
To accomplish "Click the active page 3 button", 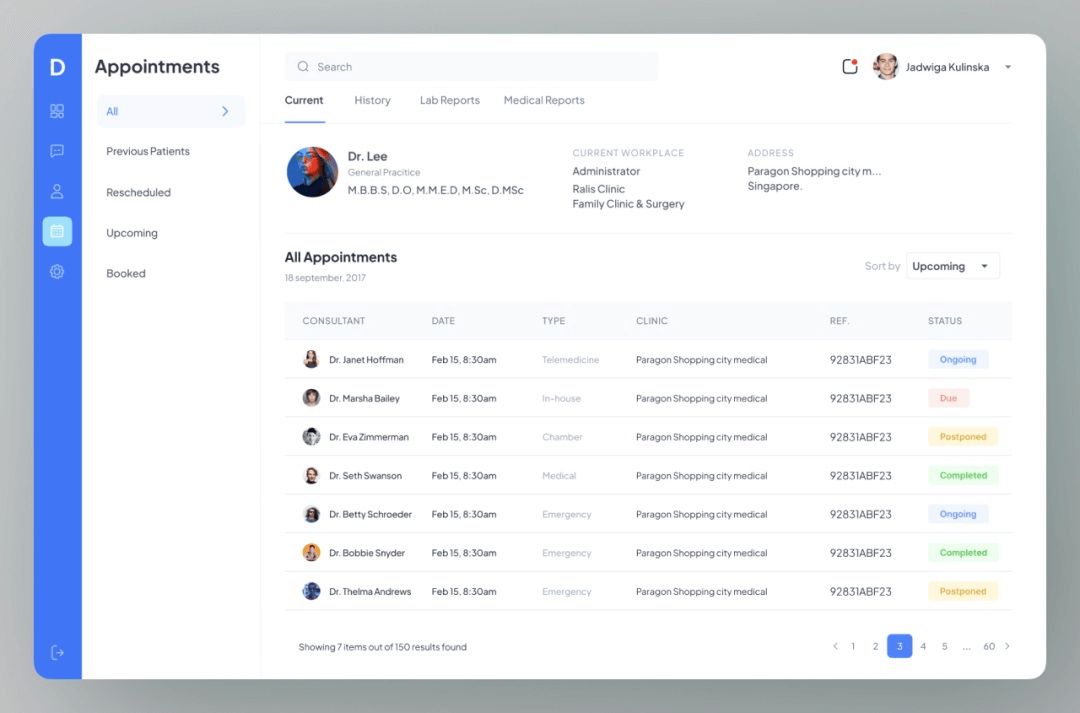I will click(900, 646).
